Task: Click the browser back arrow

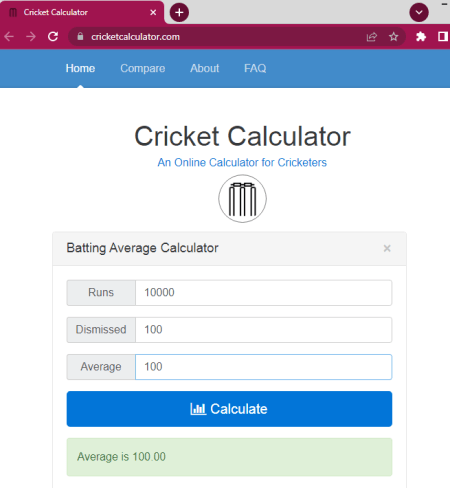Action: coord(9,36)
